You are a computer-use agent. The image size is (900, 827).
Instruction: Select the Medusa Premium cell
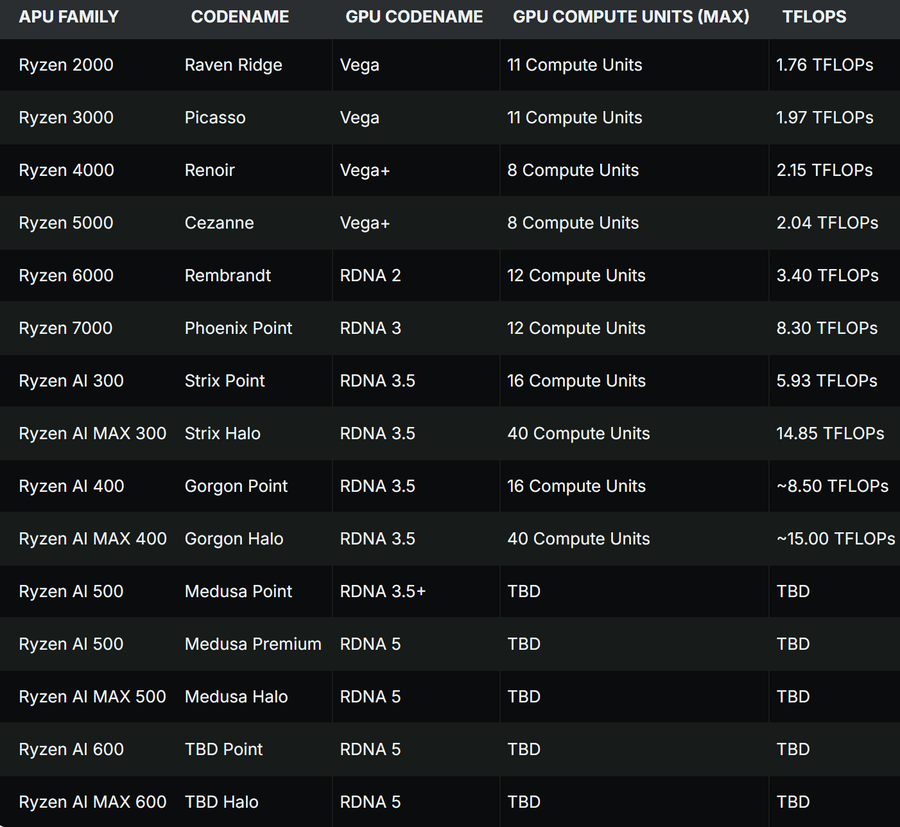point(253,644)
